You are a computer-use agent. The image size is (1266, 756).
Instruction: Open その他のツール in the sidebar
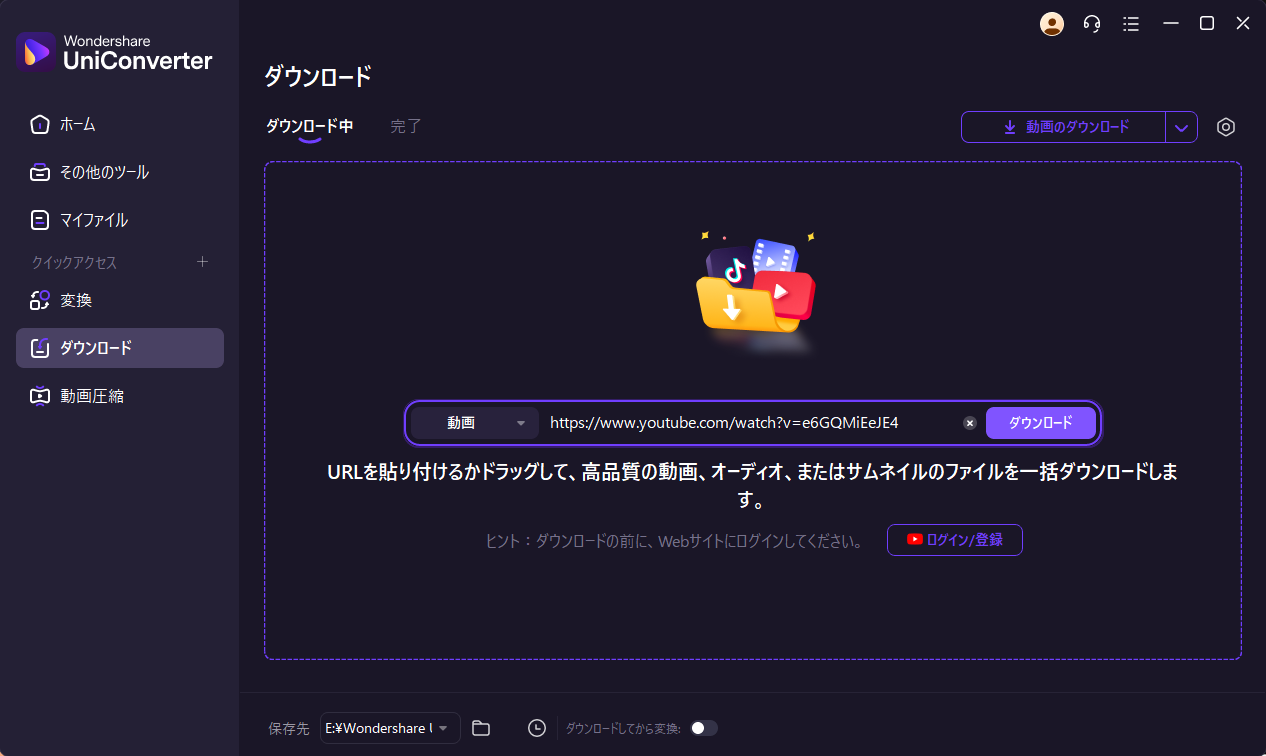click(x=120, y=172)
